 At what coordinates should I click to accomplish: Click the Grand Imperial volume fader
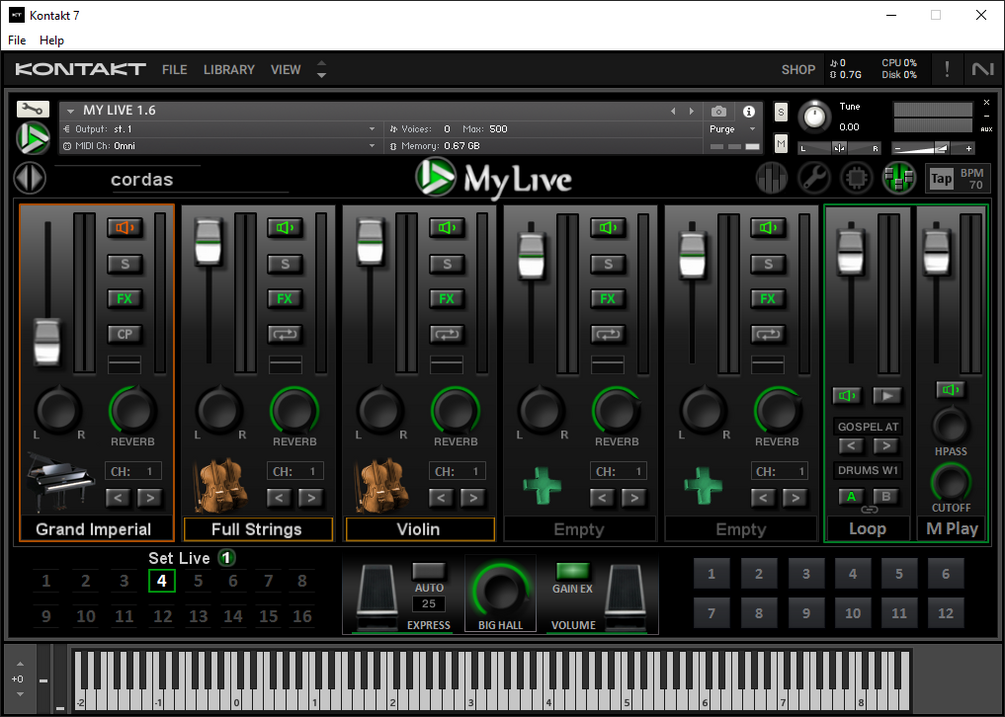tap(47, 342)
